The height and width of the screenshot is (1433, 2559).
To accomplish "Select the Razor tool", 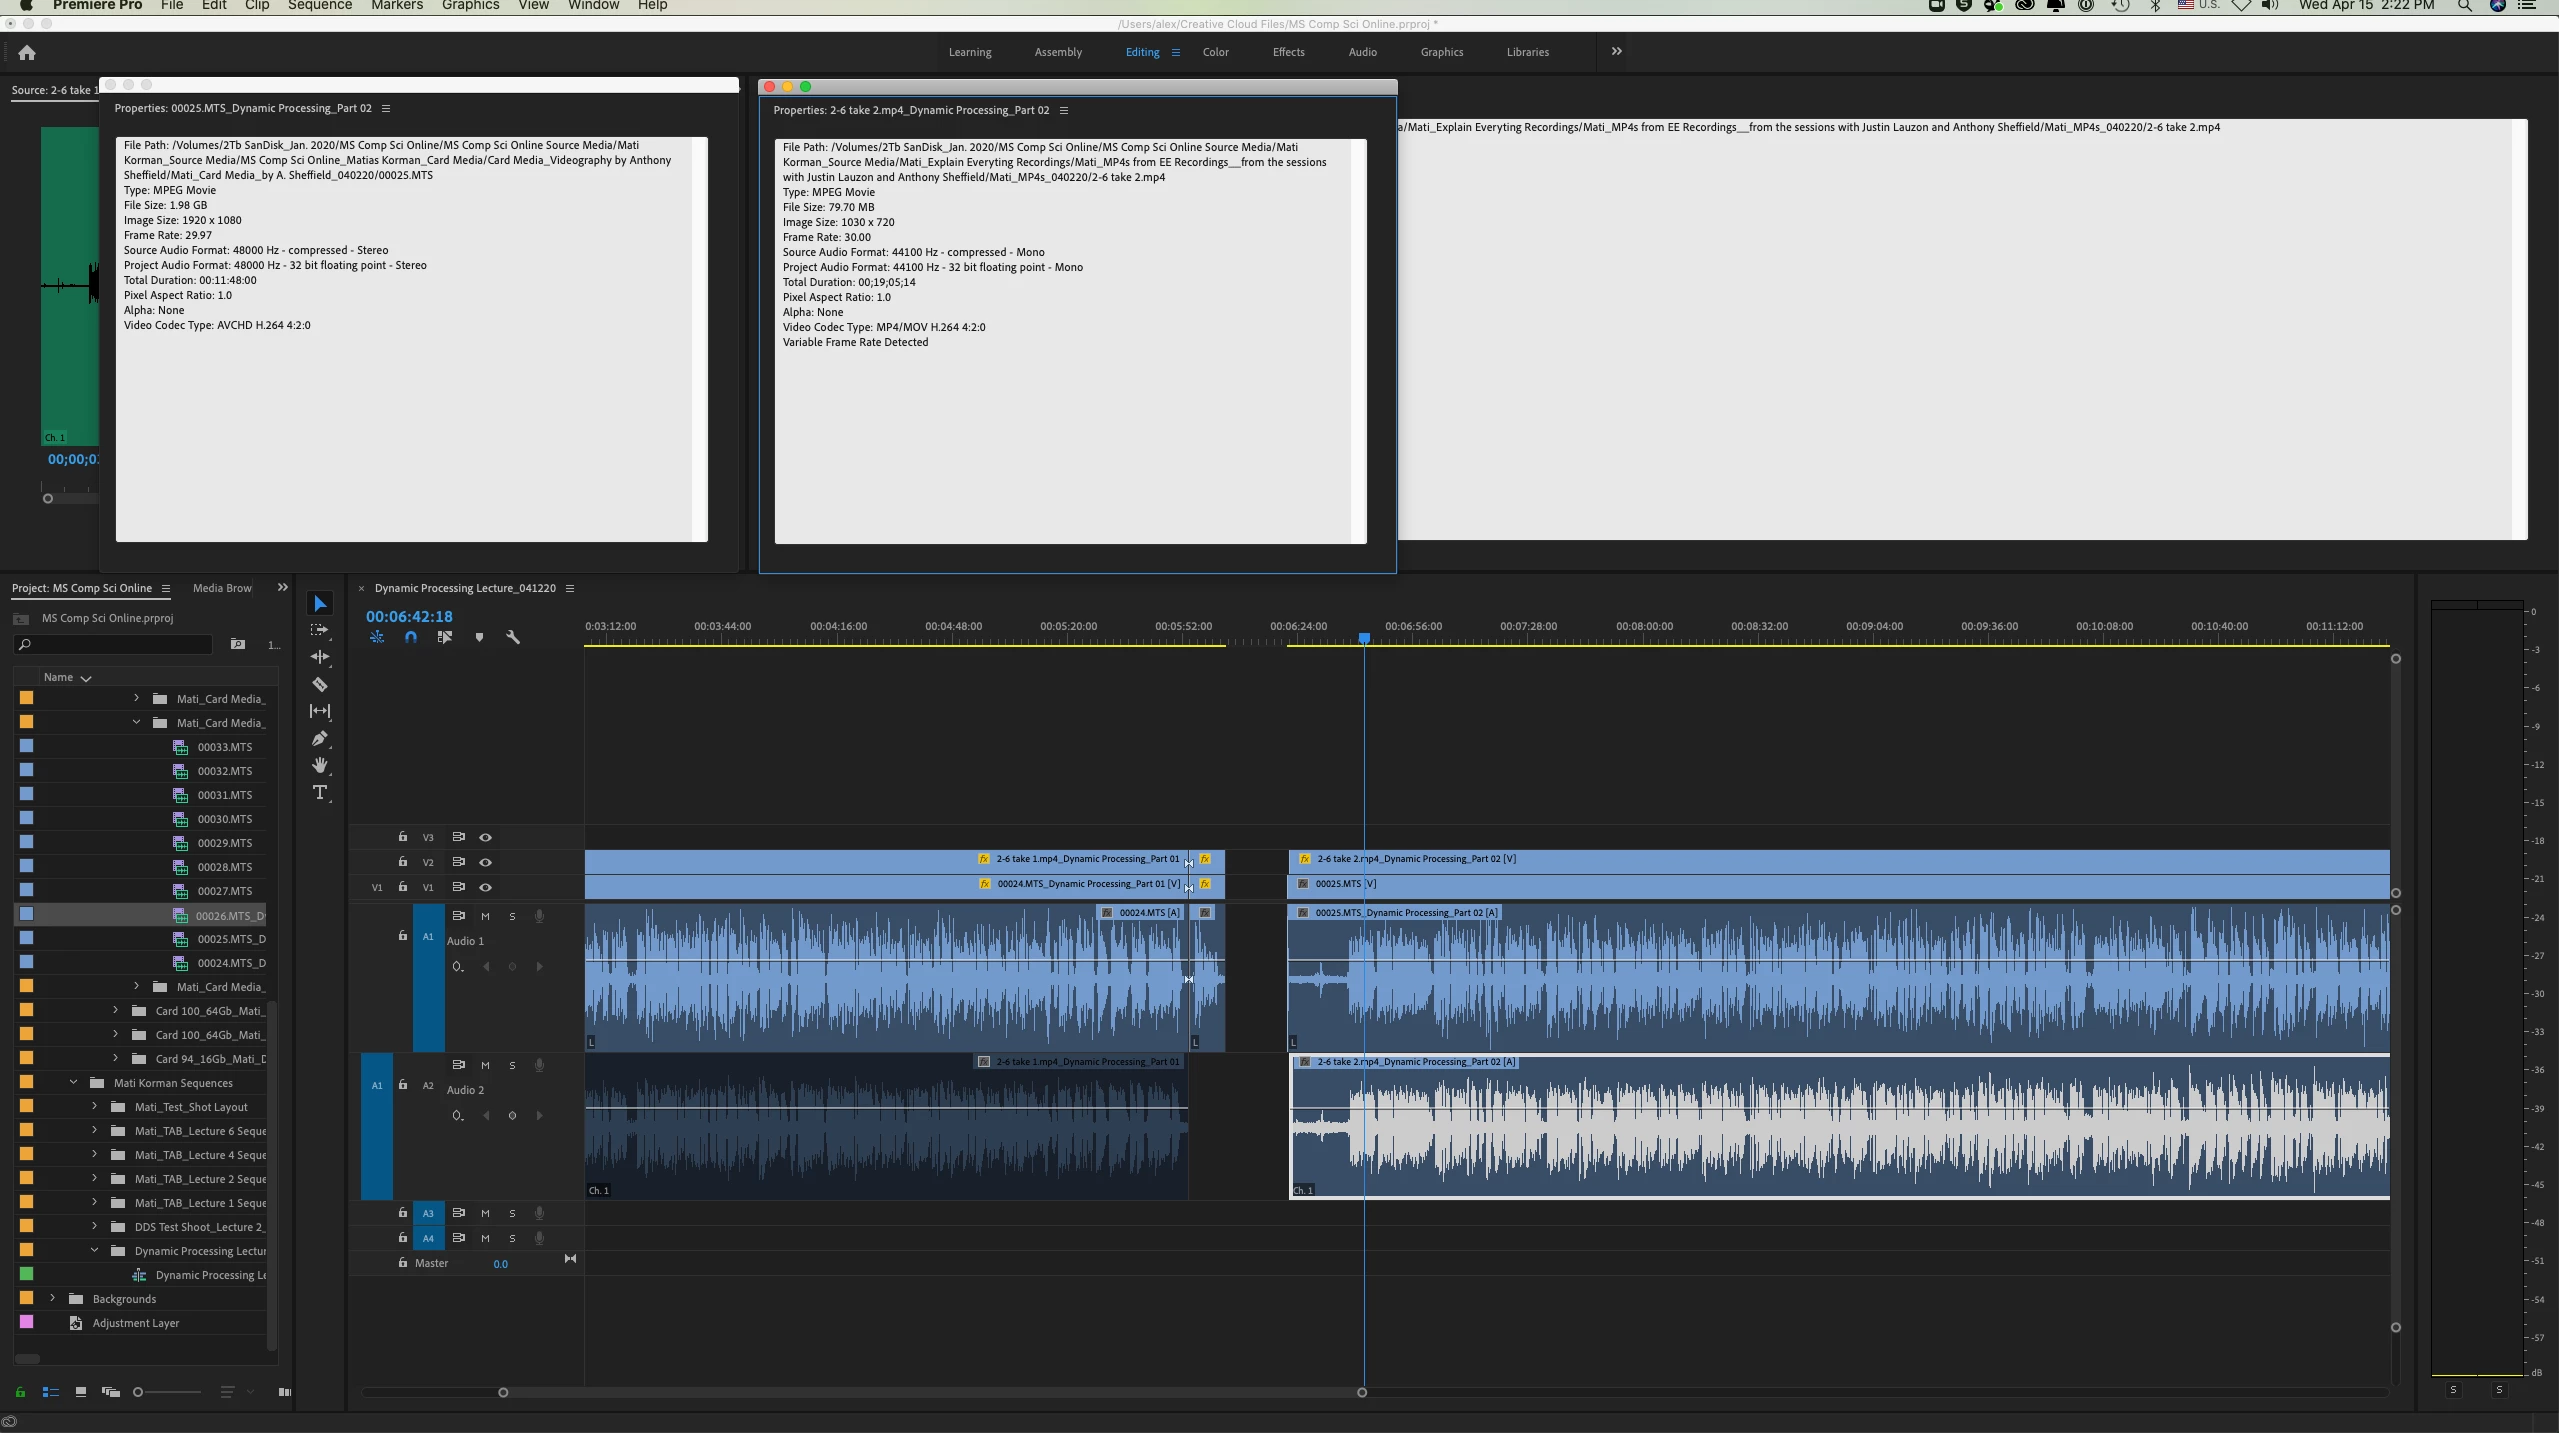I will pyautogui.click(x=320, y=685).
